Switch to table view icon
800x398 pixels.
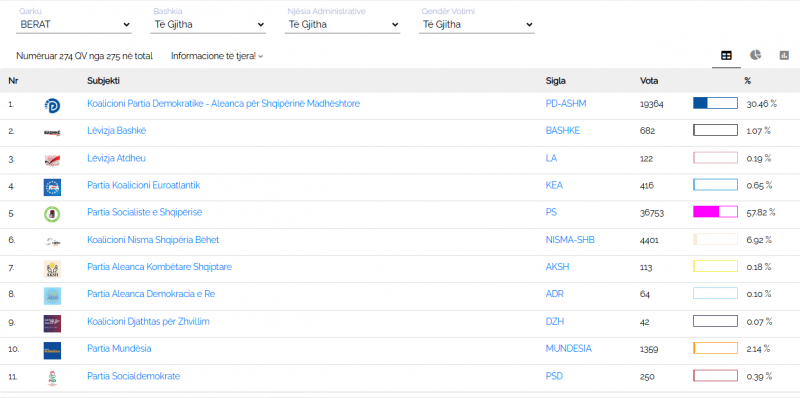point(726,56)
